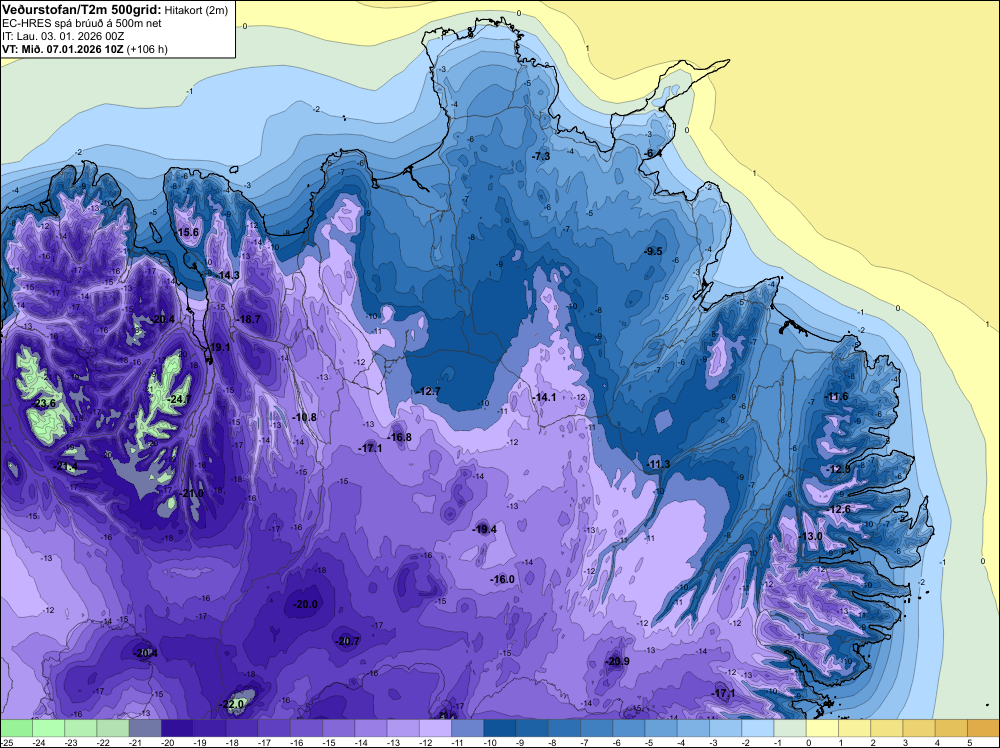Click the bold temperature value -14.1

(x=544, y=397)
